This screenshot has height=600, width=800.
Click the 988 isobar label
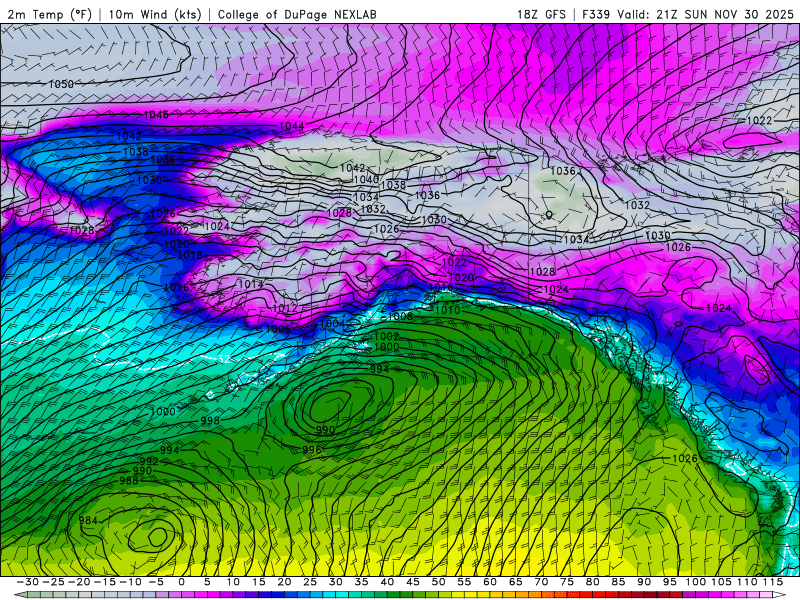click(129, 481)
